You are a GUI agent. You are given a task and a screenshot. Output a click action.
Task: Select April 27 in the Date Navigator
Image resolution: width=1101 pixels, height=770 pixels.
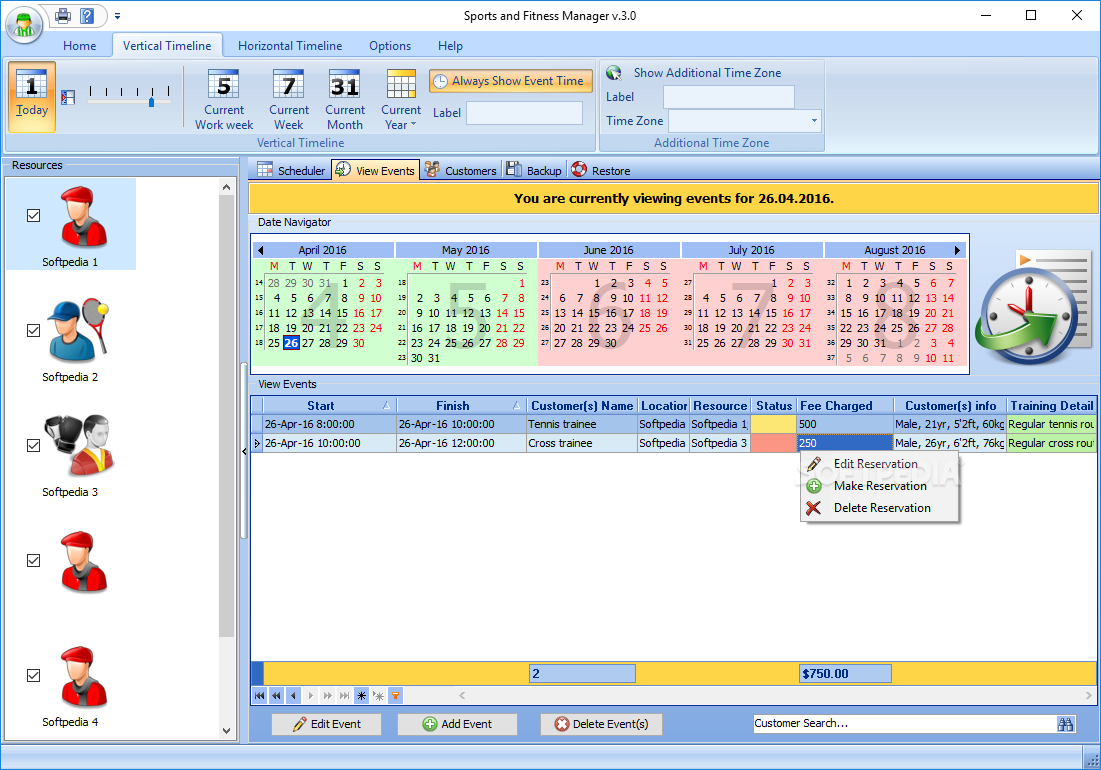pyautogui.click(x=308, y=343)
